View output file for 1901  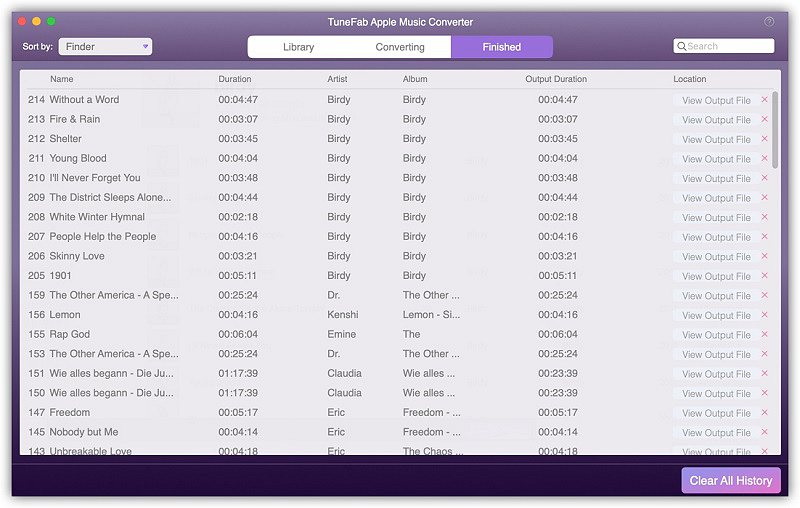click(x=716, y=276)
